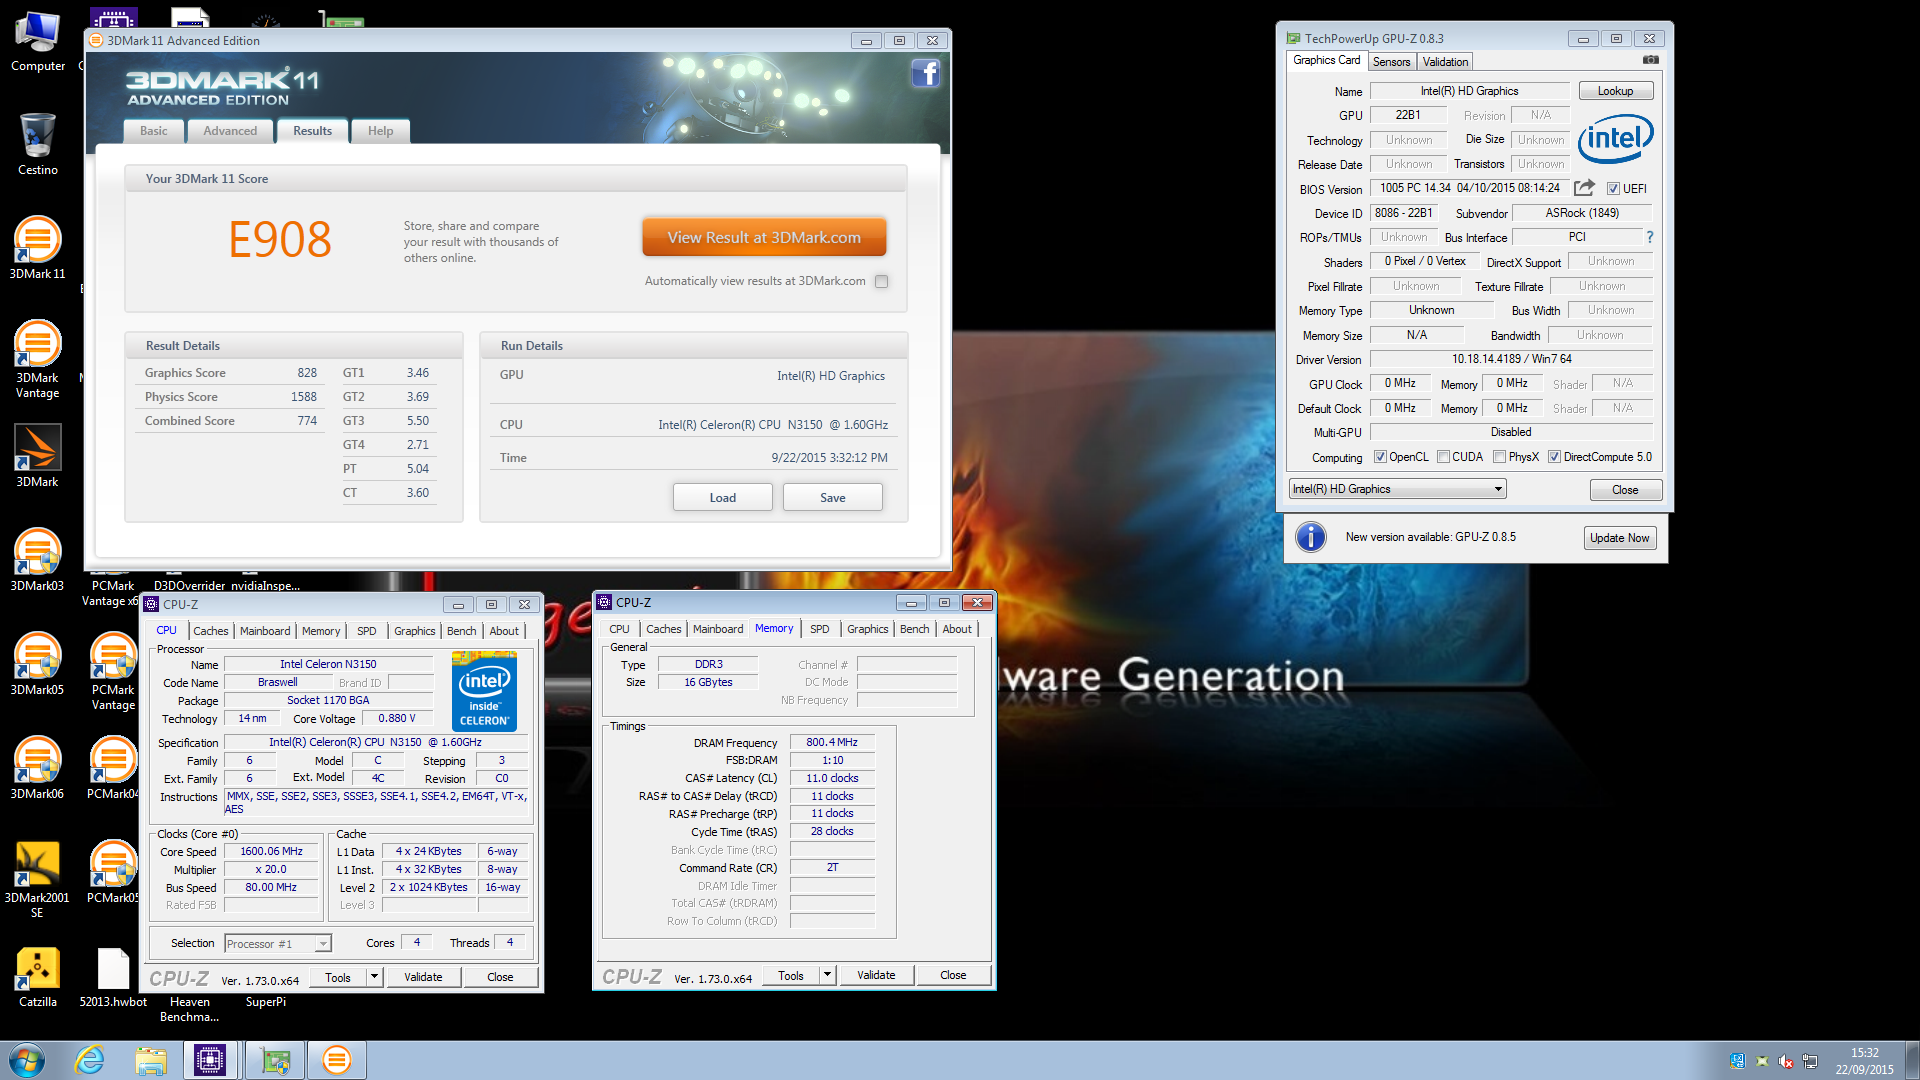Image resolution: width=1920 pixels, height=1080 pixels.
Task: Open the Catzilla desktop shortcut
Action: 38,975
